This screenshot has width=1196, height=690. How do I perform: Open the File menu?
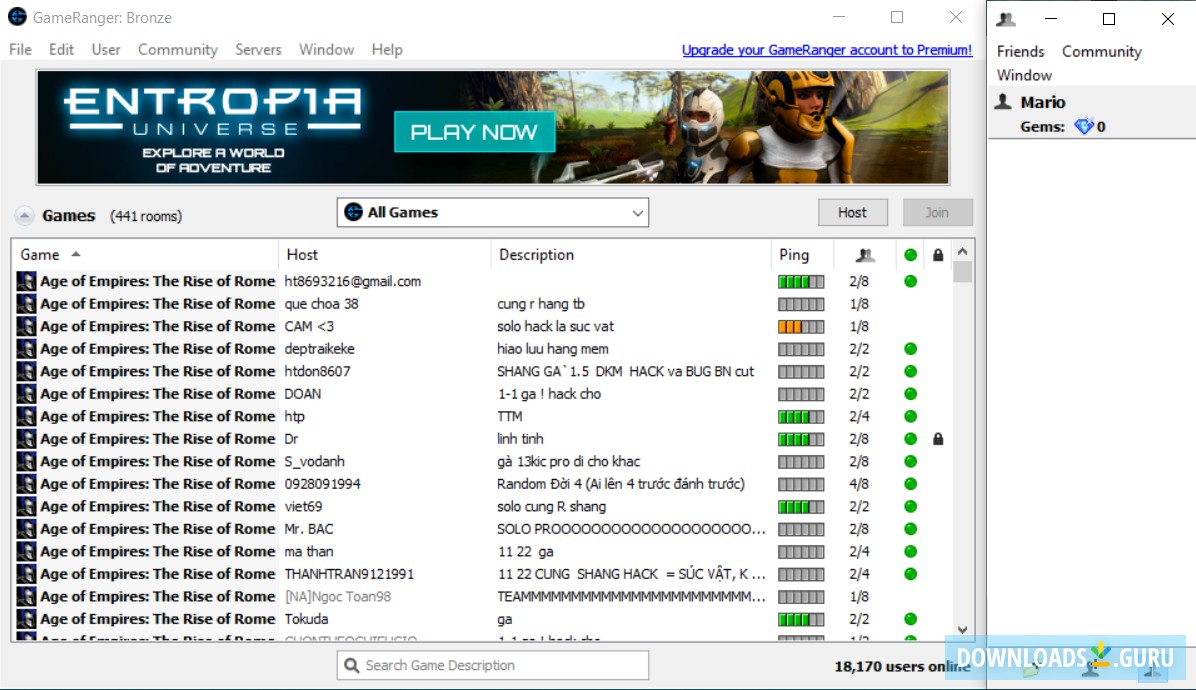21,50
